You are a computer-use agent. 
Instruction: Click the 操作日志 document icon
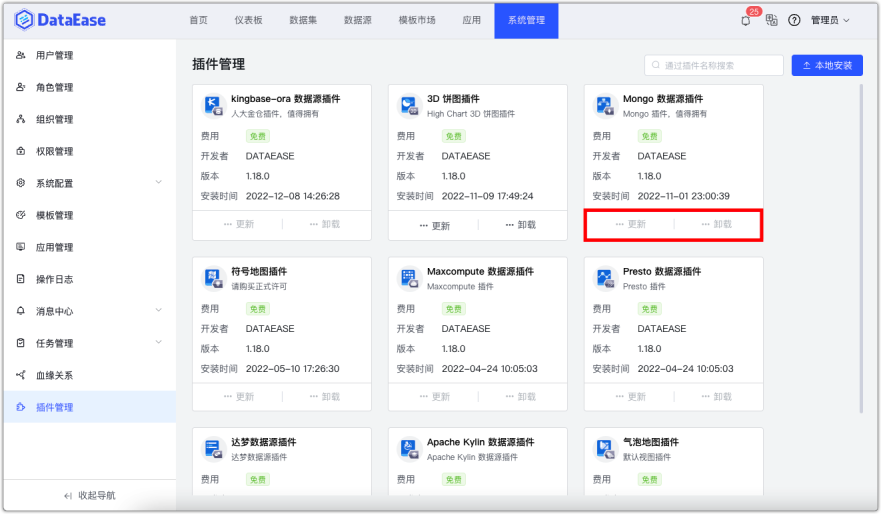pos(21,279)
